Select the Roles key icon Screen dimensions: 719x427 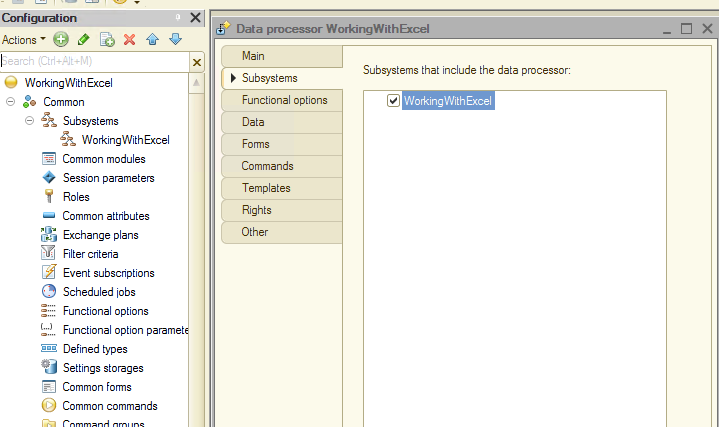click(x=49, y=196)
